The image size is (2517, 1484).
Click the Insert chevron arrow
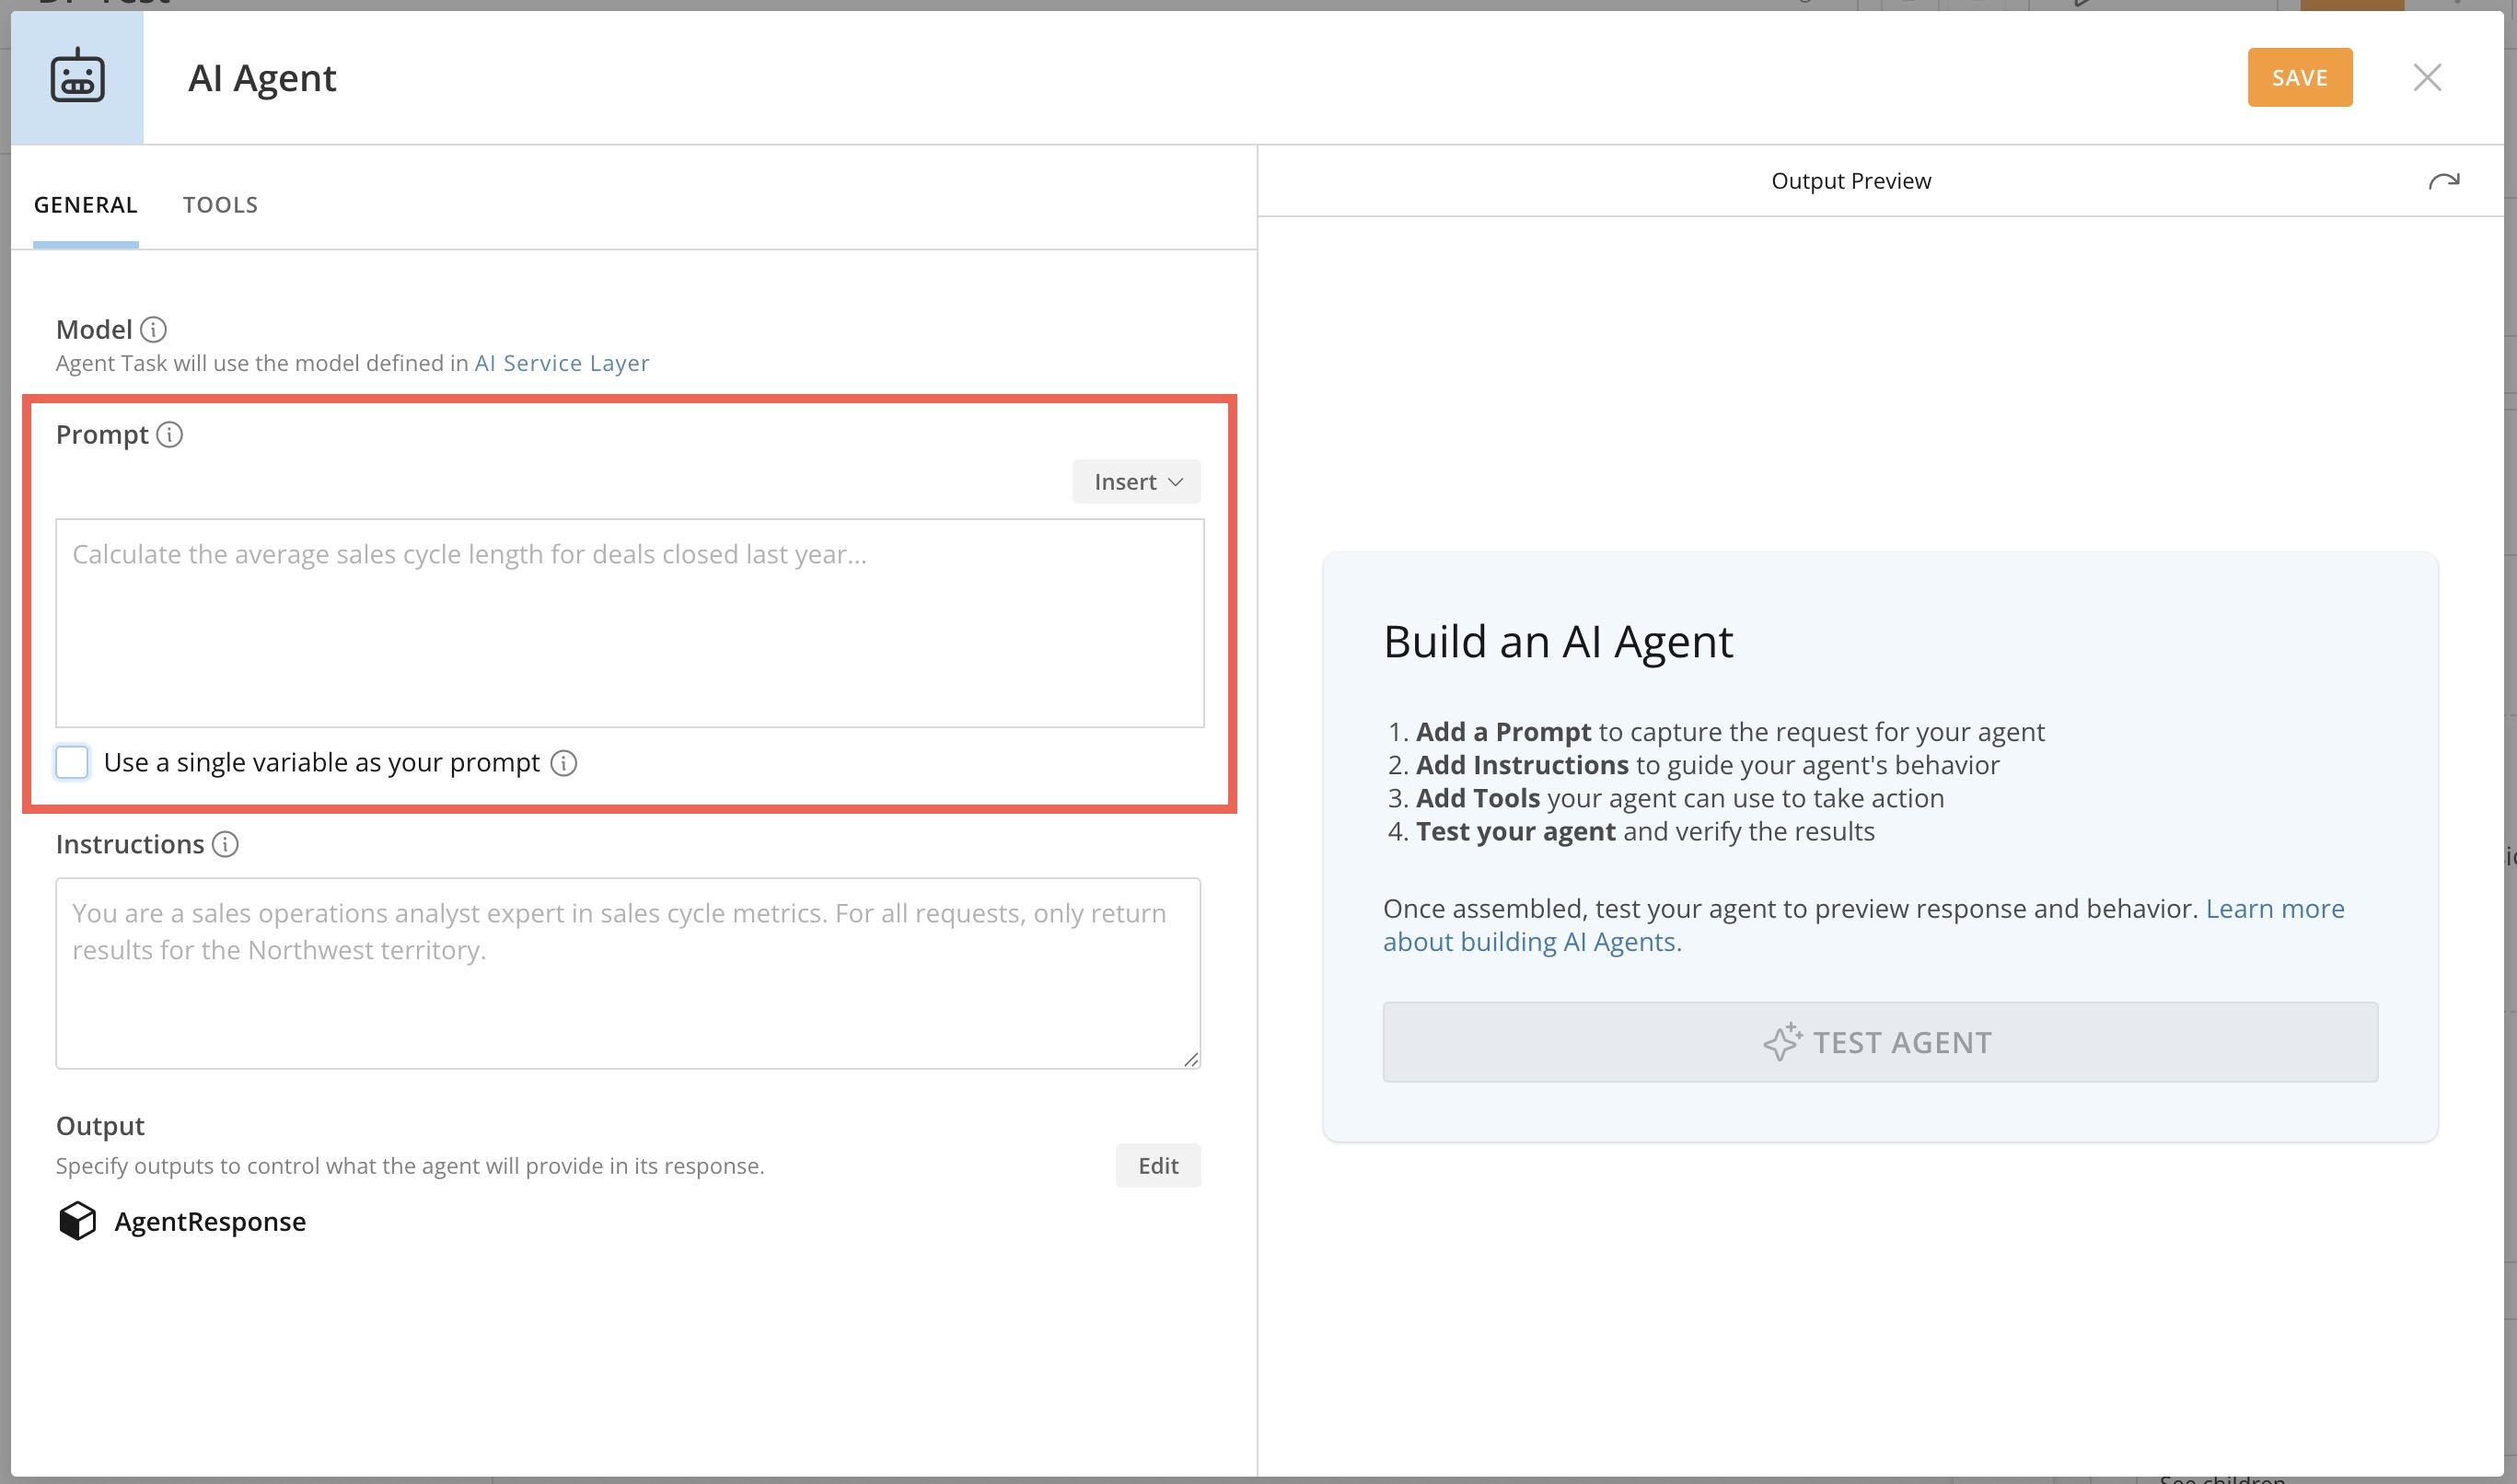(1175, 481)
